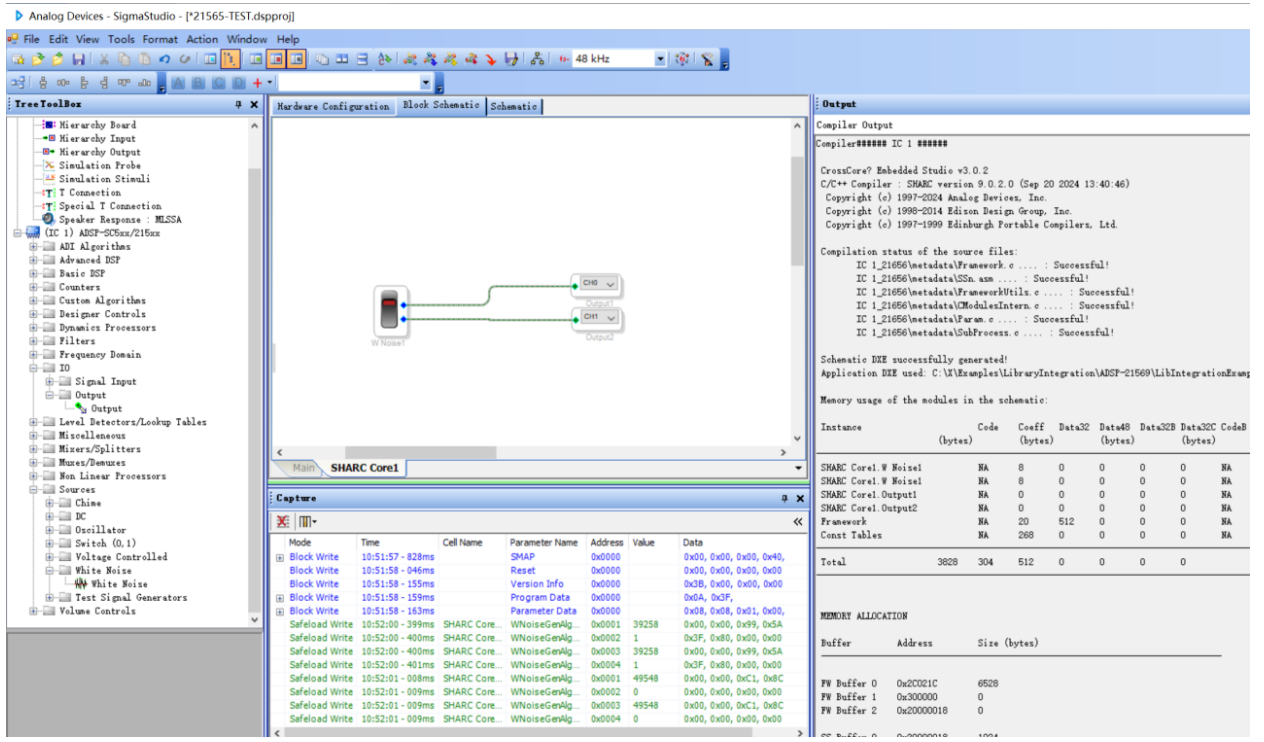
Task: Expand the ADI Algorithms tree node
Action: [34, 246]
